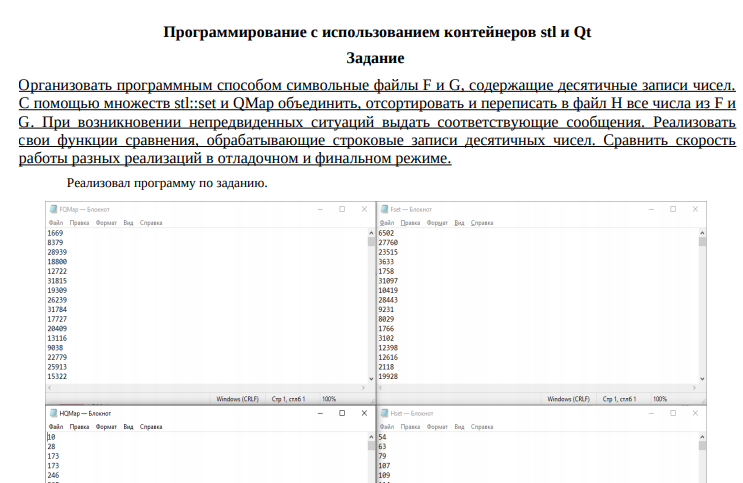The image size is (743, 483).
Task: Open Файл menu in FQMap Notepad
Action: click(x=55, y=223)
